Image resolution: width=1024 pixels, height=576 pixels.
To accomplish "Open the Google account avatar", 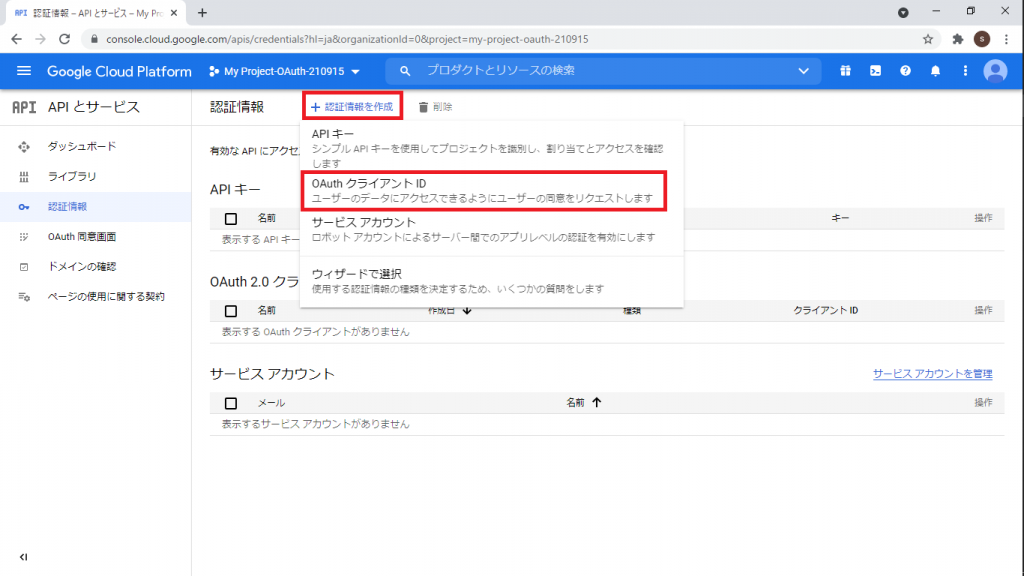I will coord(995,71).
